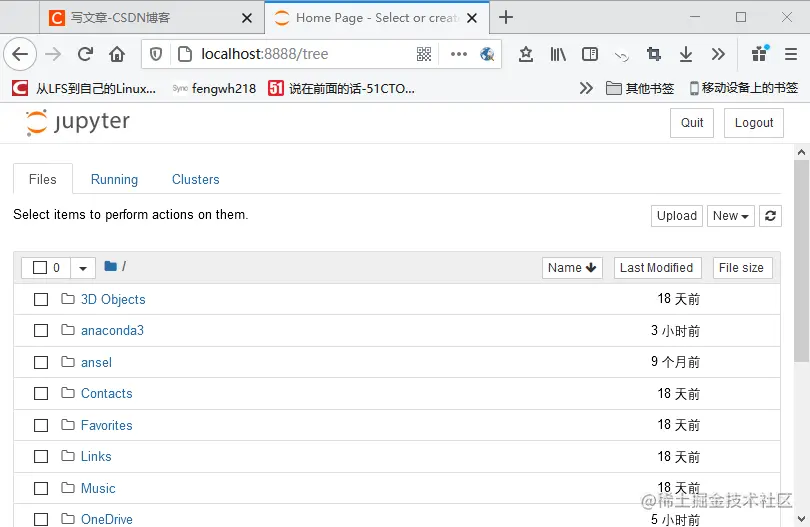The image size is (810, 527).
Task: Close the Home Page tab
Action: [472, 18]
